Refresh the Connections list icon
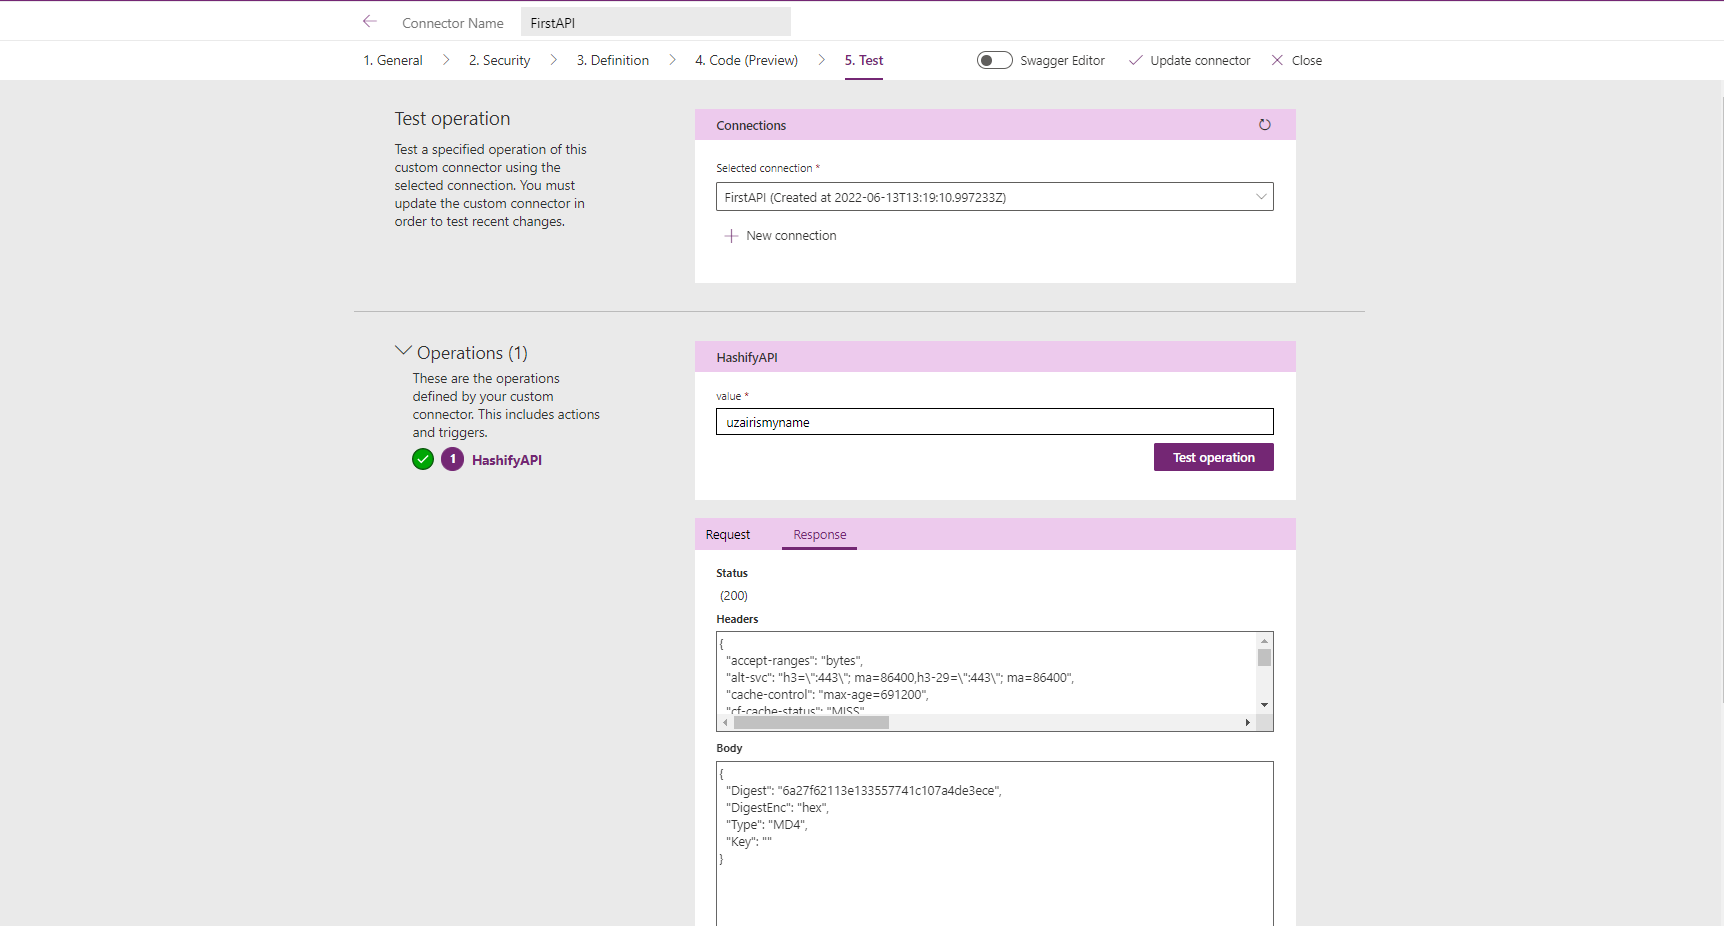The image size is (1724, 926). click(x=1264, y=125)
